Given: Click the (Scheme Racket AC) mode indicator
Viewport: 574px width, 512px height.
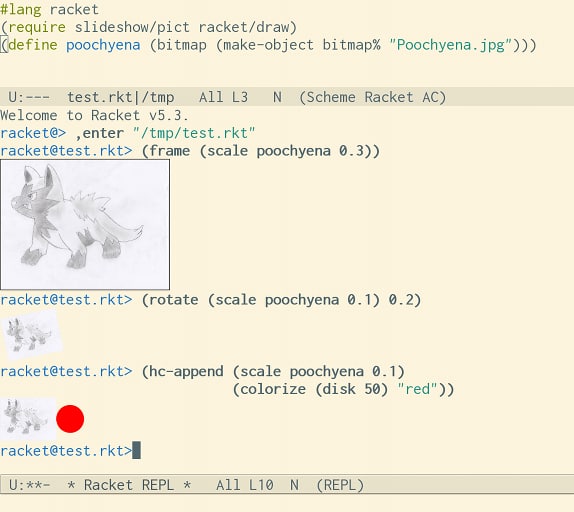Looking at the screenshot, I should 373,97.
